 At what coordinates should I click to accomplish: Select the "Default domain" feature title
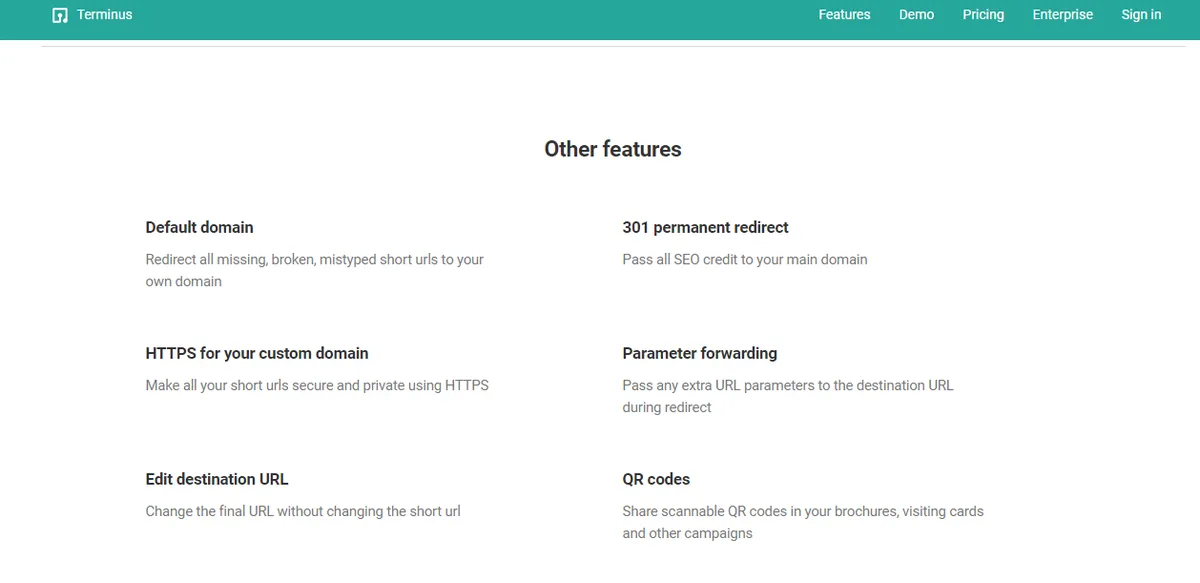coord(199,227)
